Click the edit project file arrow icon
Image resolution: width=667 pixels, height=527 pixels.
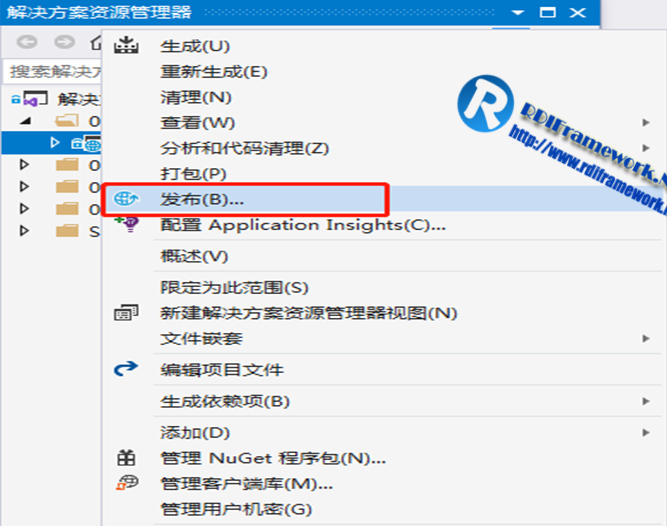(x=126, y=369)
